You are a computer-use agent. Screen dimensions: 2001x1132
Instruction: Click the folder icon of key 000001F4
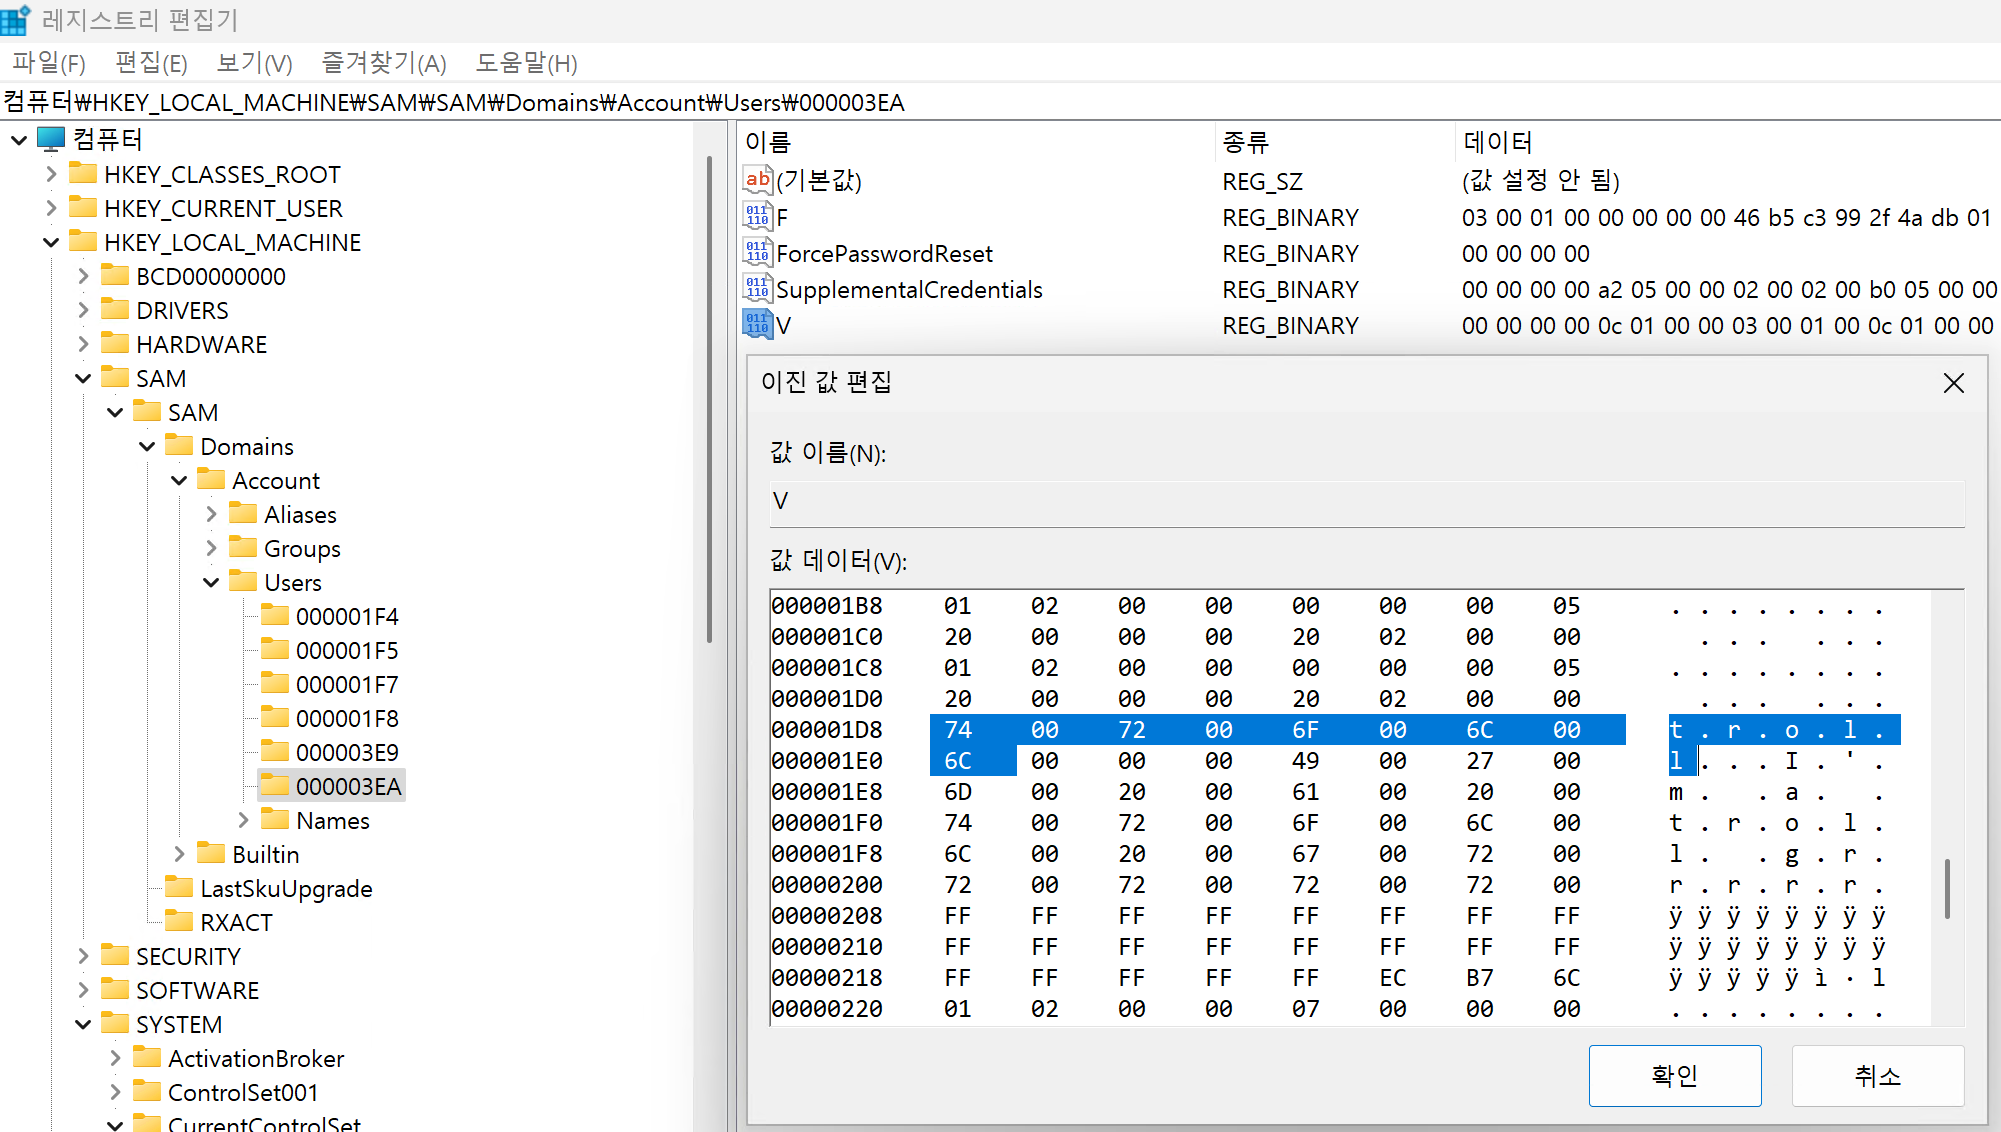275,616
